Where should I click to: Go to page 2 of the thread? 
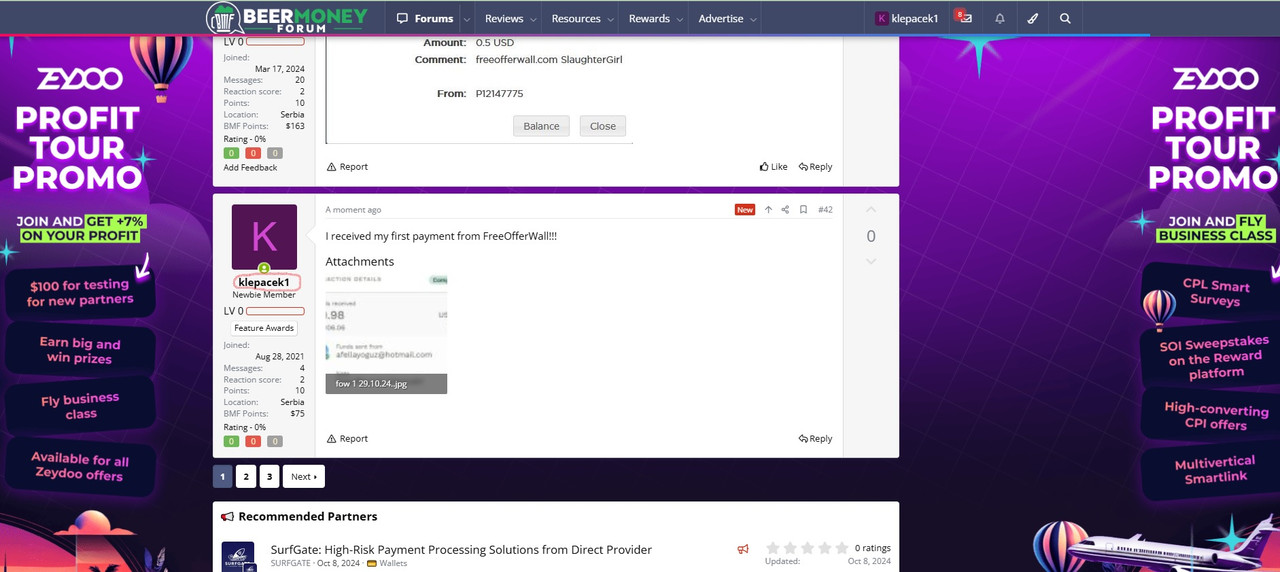[246, 476]
